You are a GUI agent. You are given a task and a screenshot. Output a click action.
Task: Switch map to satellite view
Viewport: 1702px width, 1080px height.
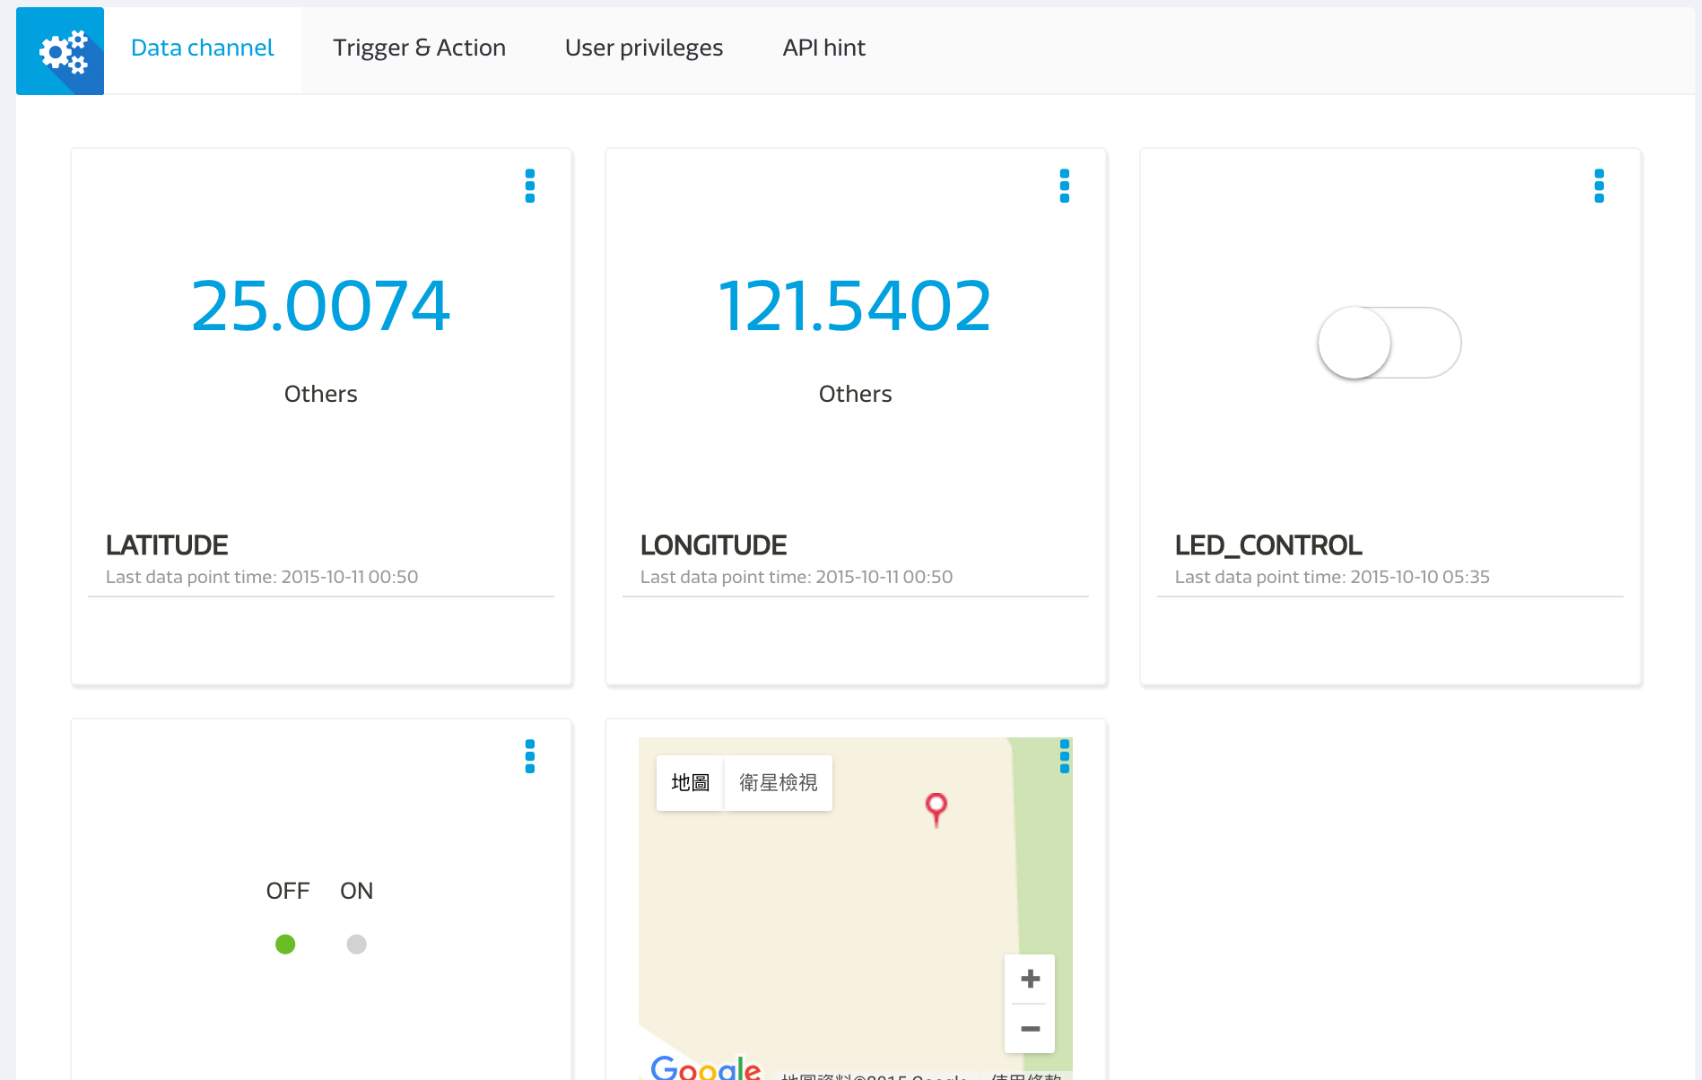pyautogui.click(x=778, y=783)
